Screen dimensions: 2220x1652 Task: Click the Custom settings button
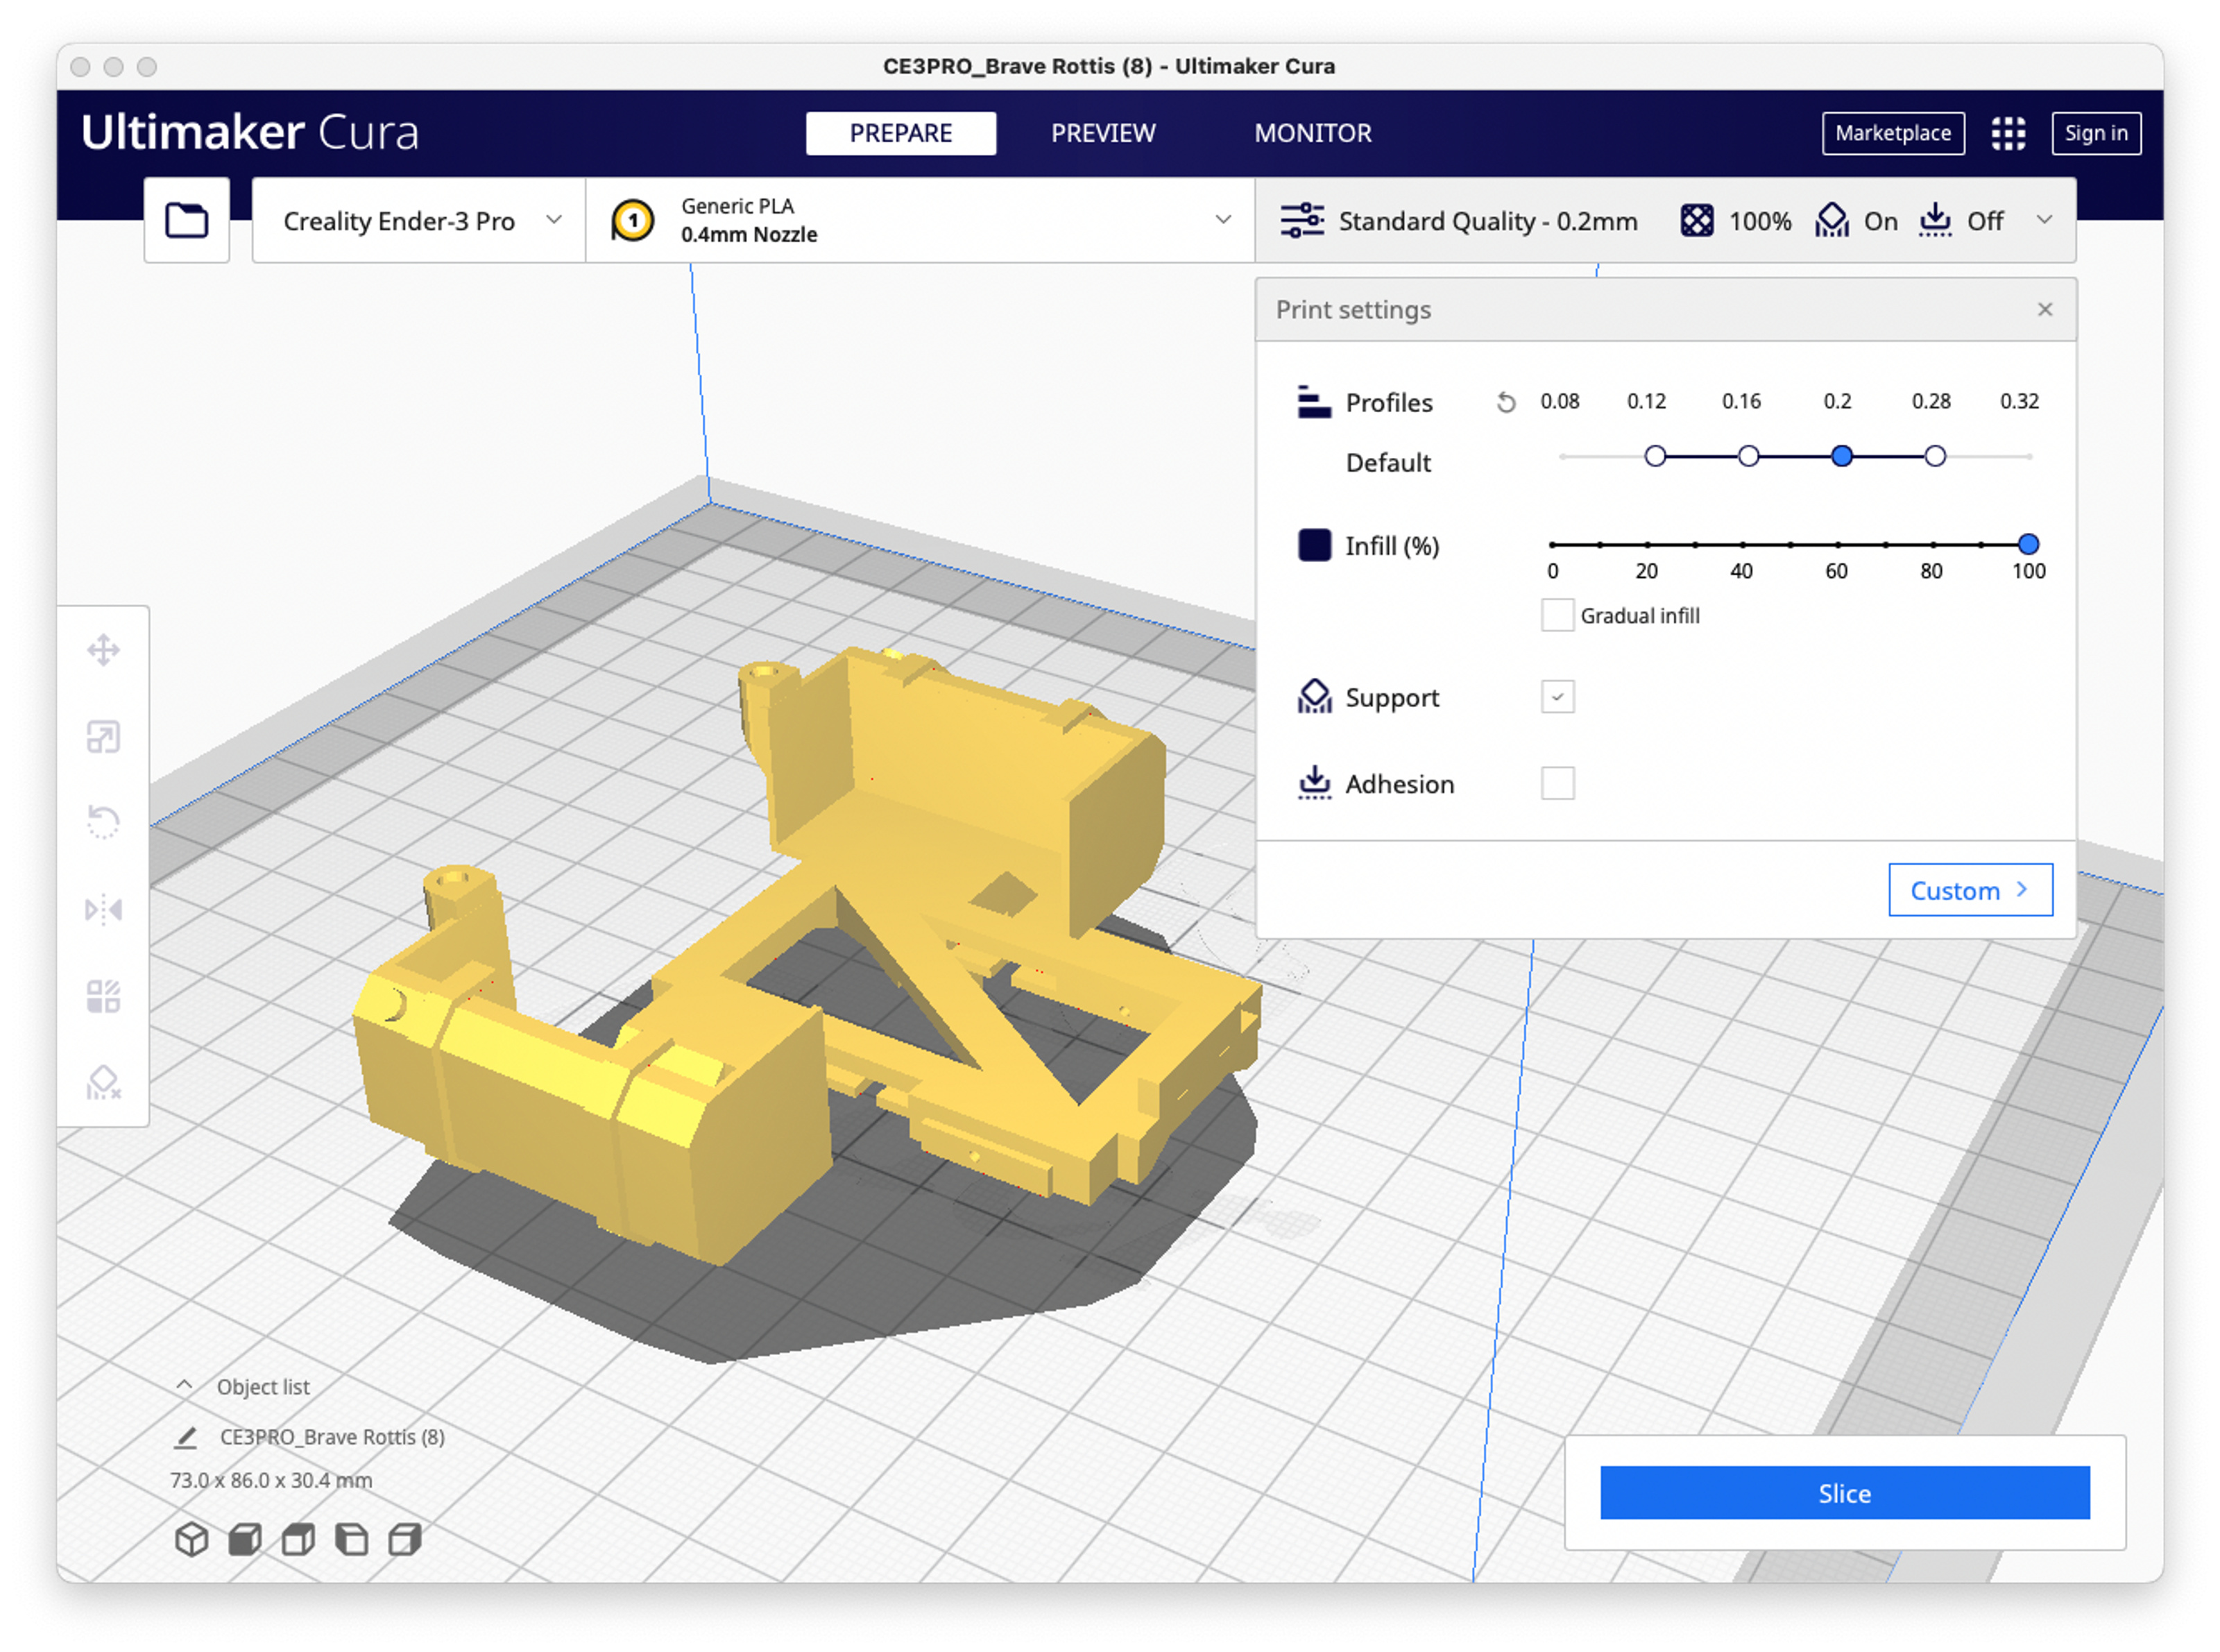coord(1969,890)
